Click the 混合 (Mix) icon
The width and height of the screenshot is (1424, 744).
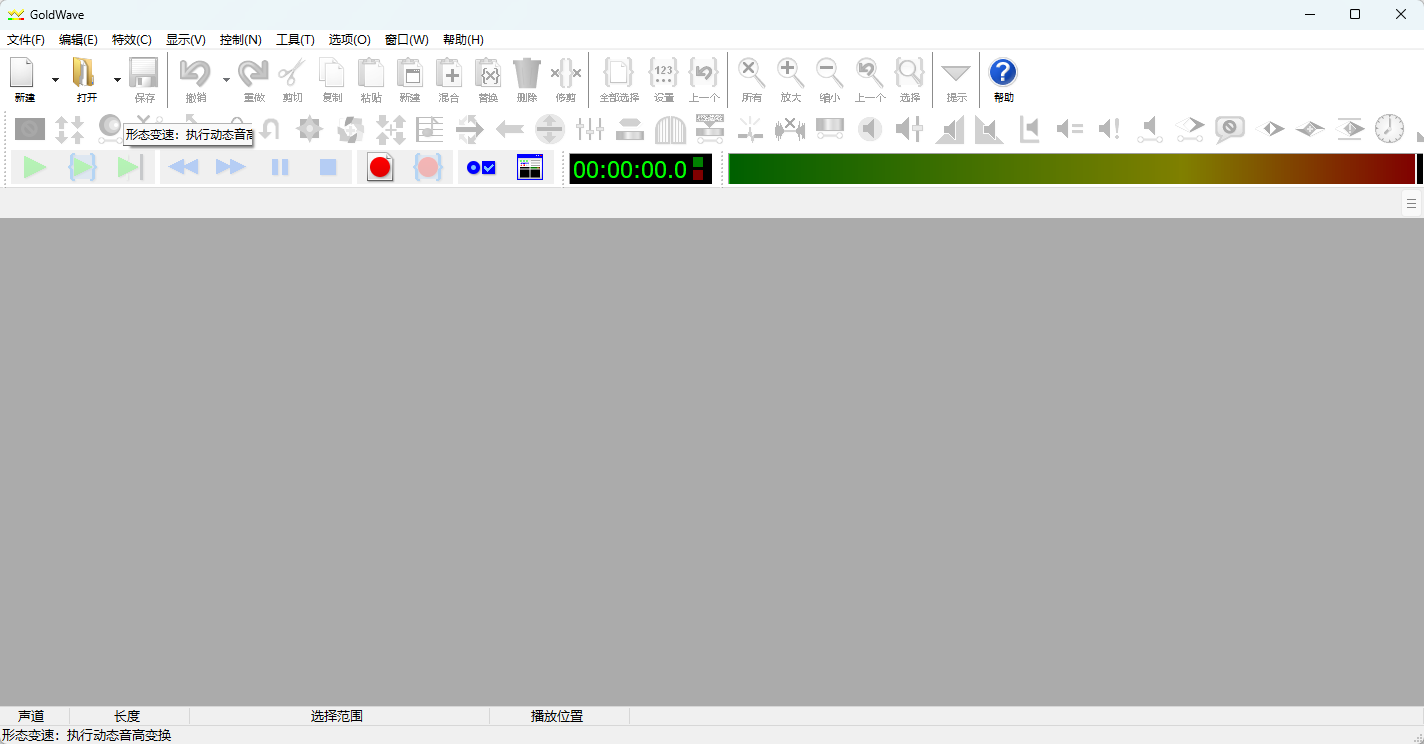click(x=449, y=79)
